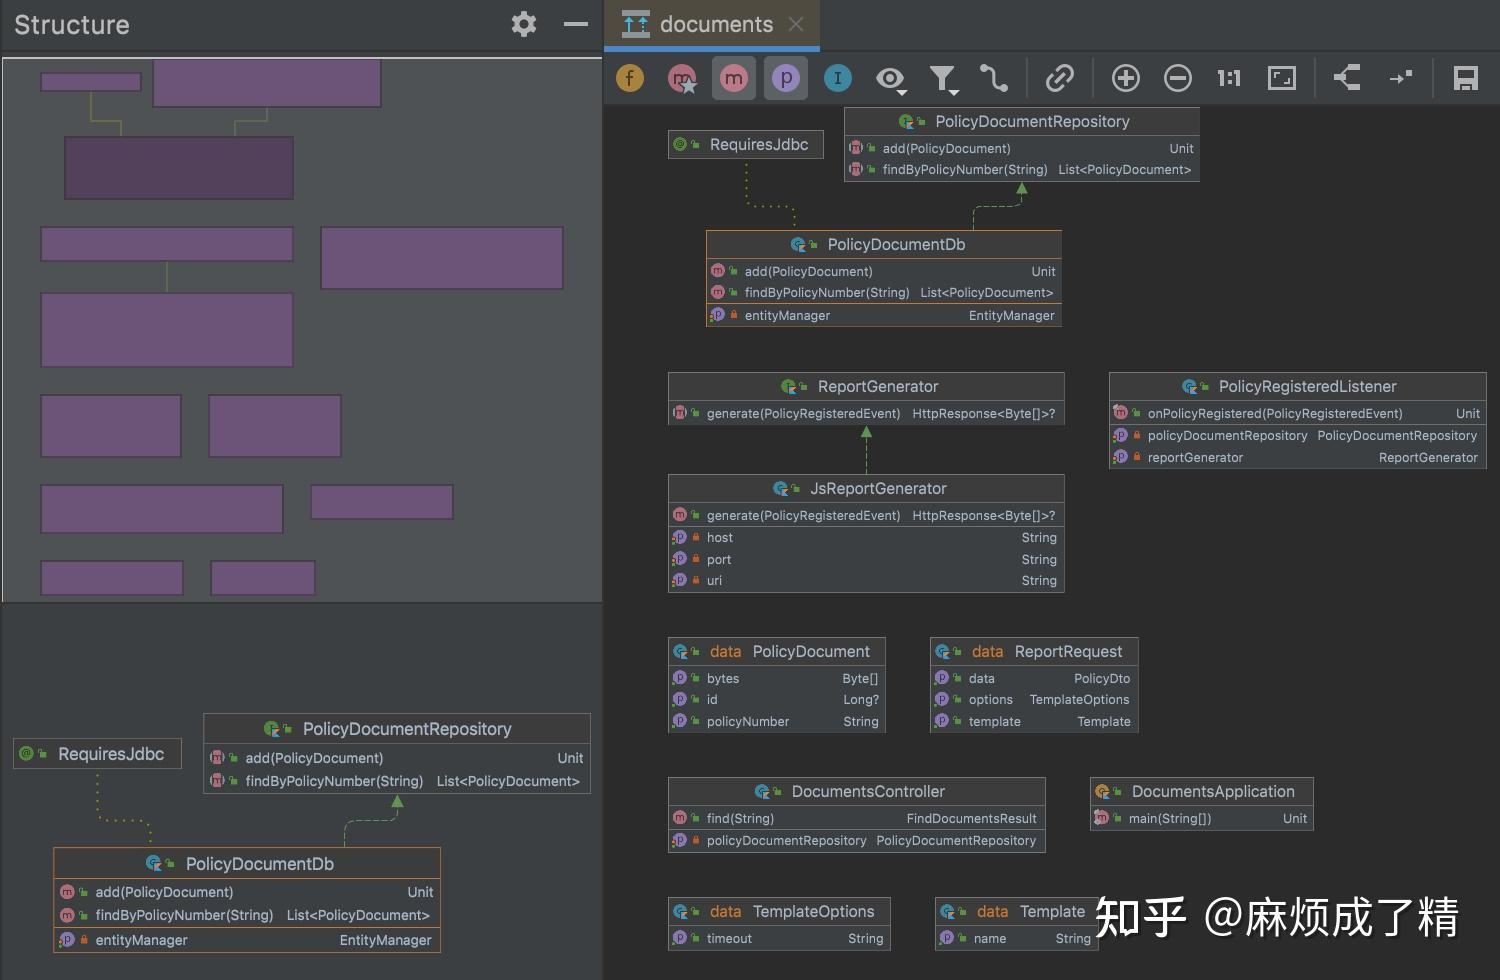
Task: Toggle visibility of Fields in the diagram
Action: pos(629,78)
